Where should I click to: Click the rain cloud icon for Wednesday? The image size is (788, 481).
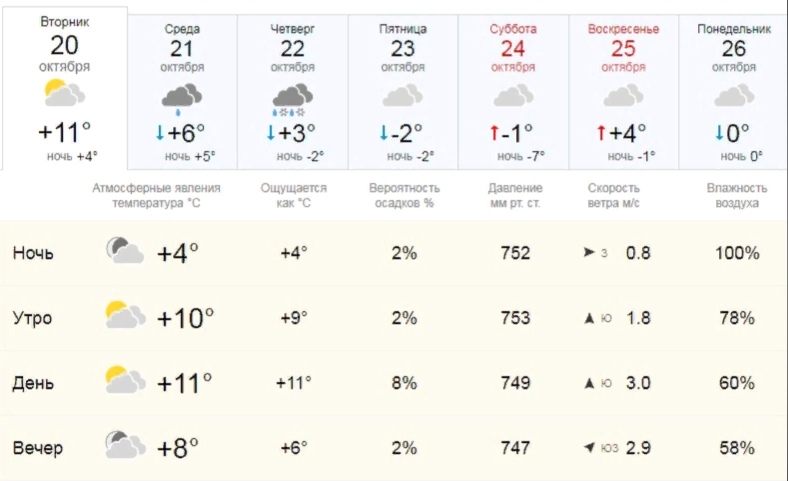coord(182,99)
